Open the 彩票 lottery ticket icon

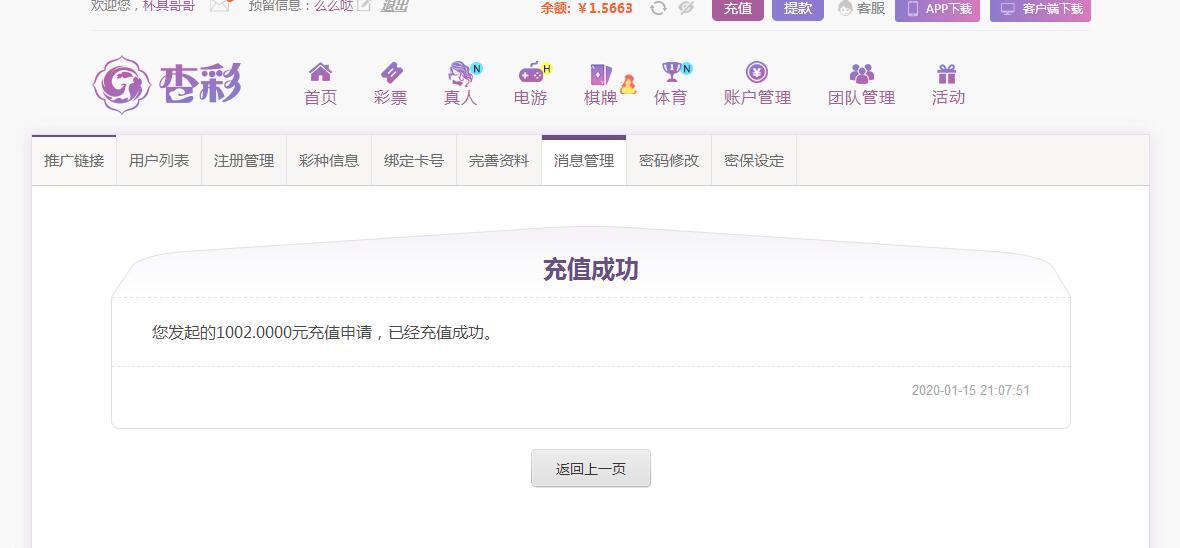391,73
